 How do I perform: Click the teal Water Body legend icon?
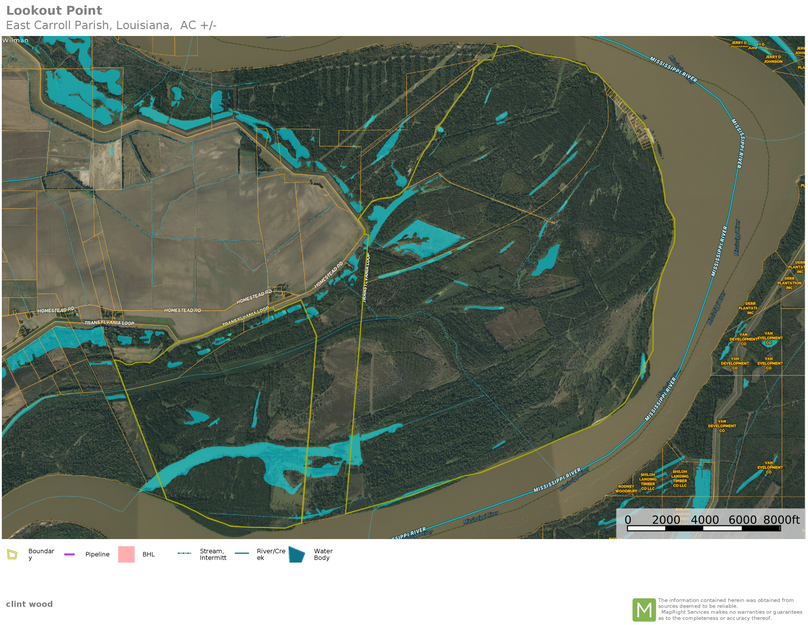pyautogui.click(x=297, y=554)
